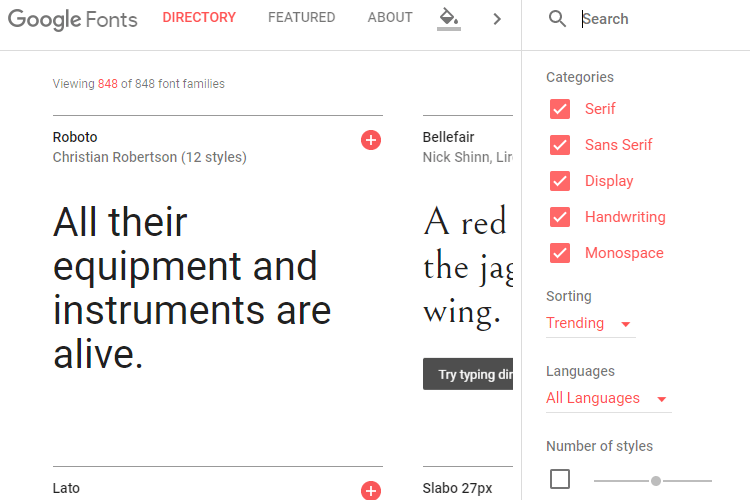The width and height of the screenshot is (750, 500).
Task: Open the Trending sorting dropdown
Action: point(591,323)
